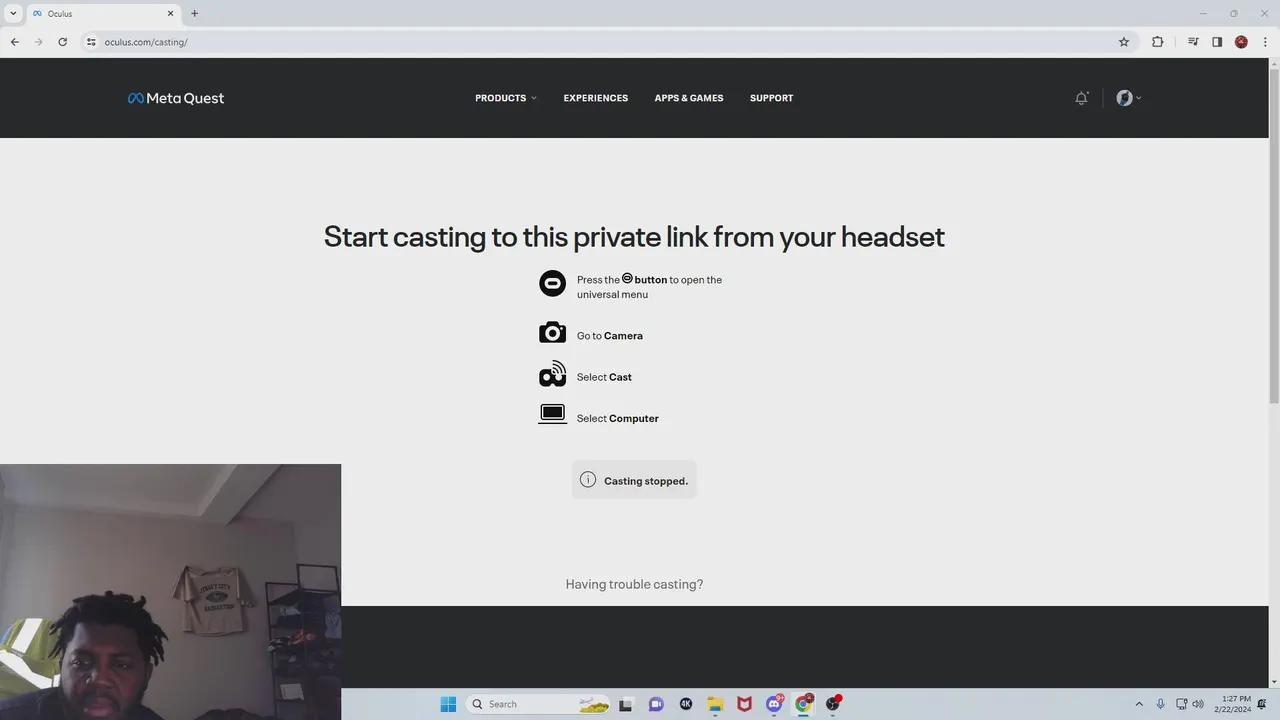Open Apps & Games section

[x=689, y=98]
